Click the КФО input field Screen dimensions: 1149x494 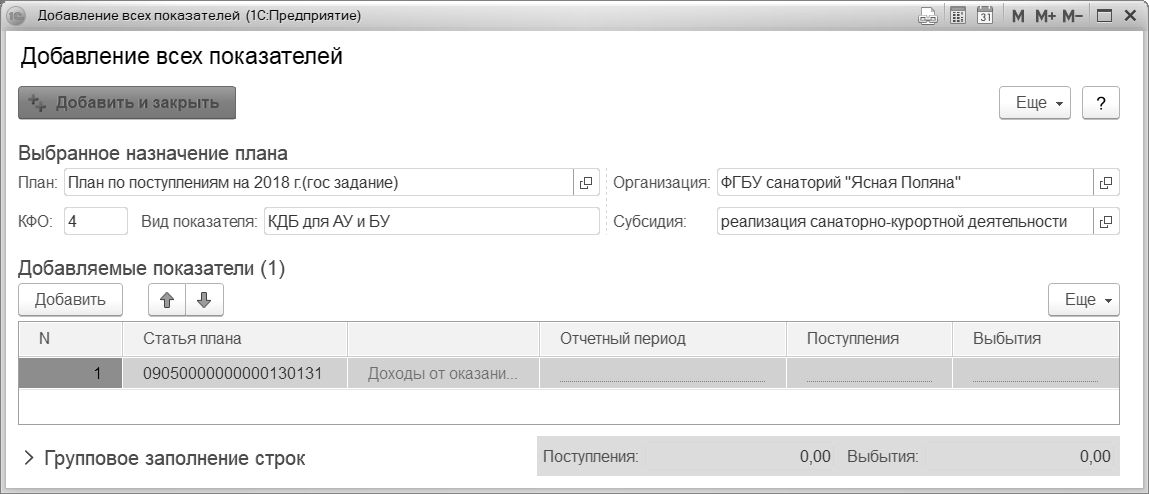[96, 221]
